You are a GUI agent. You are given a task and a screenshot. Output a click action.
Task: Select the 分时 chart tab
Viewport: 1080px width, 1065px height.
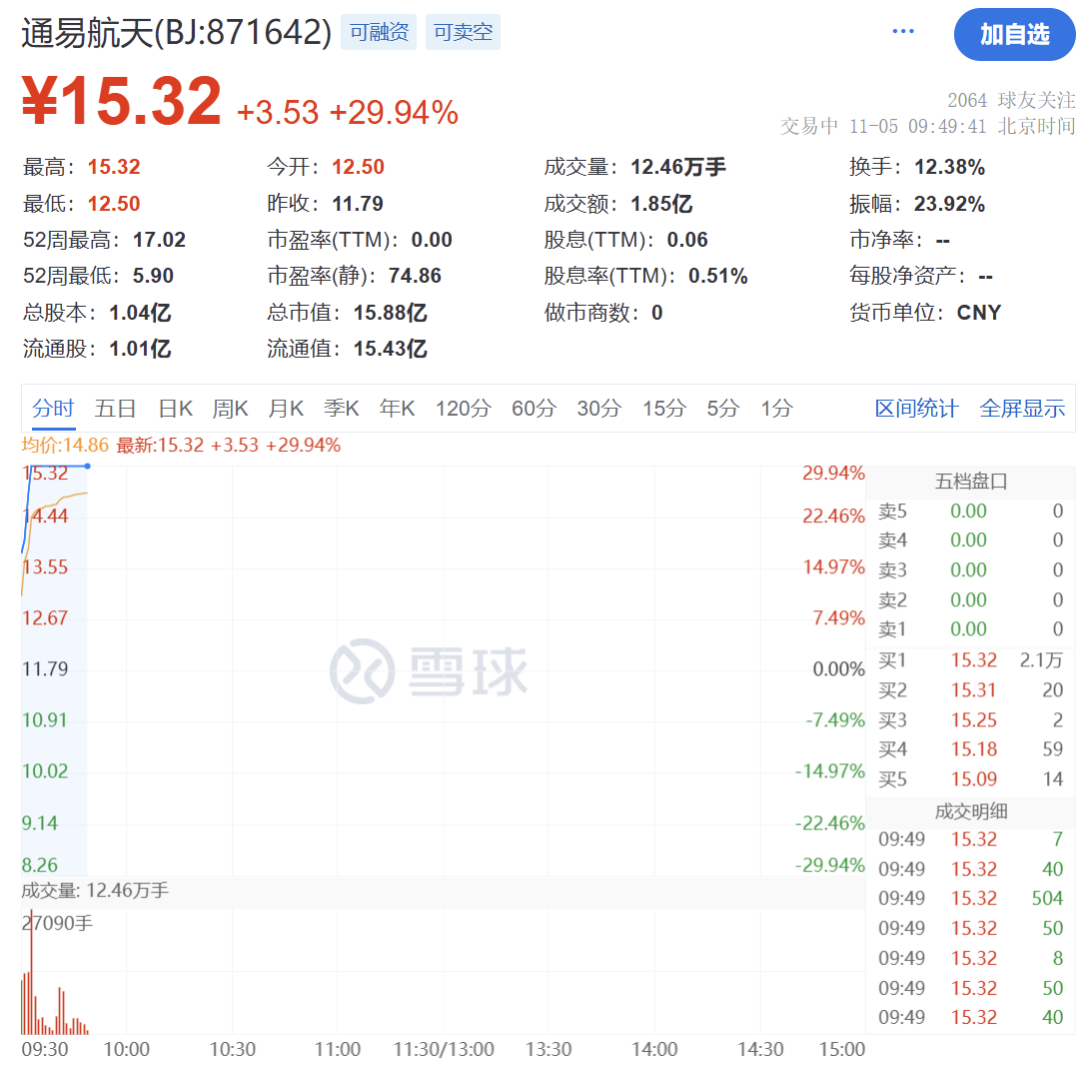53,409
